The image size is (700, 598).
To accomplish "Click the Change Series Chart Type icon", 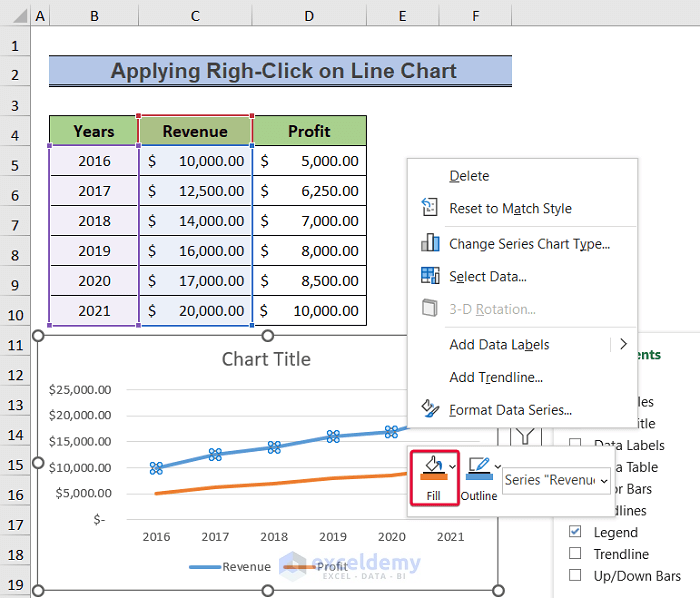I will (430, 243).
